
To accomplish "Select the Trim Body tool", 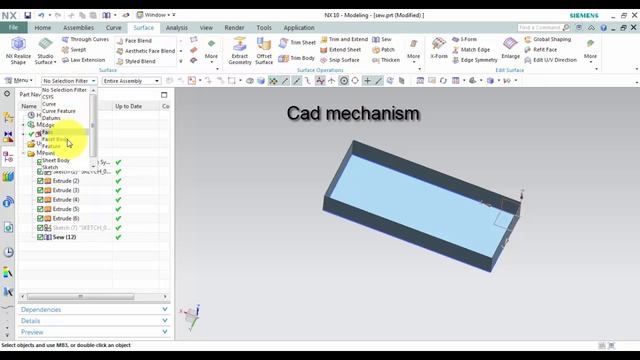I will (x=297, y=58).
